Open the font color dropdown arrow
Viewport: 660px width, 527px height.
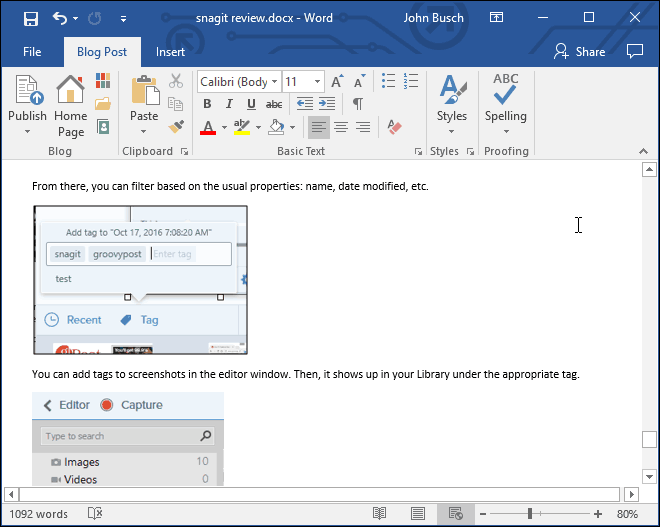pos(224,127)
